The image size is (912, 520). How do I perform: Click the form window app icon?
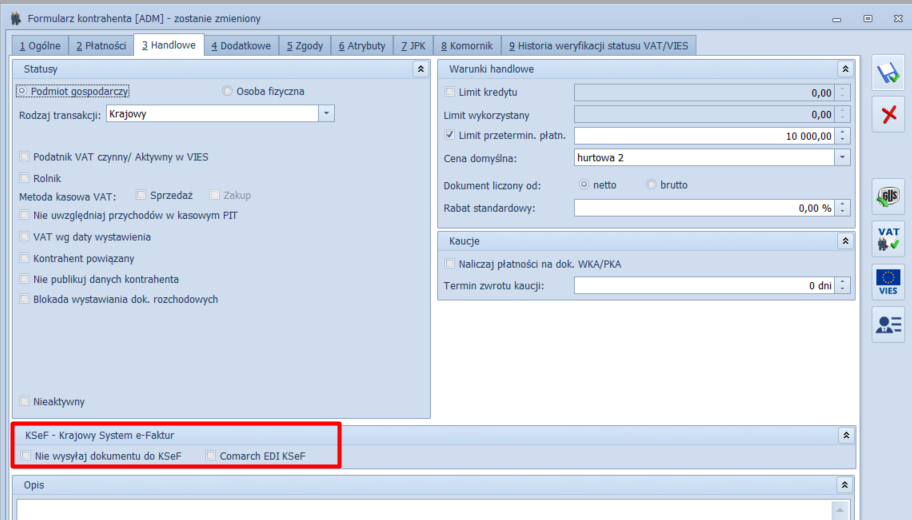(x=16, y=19)
